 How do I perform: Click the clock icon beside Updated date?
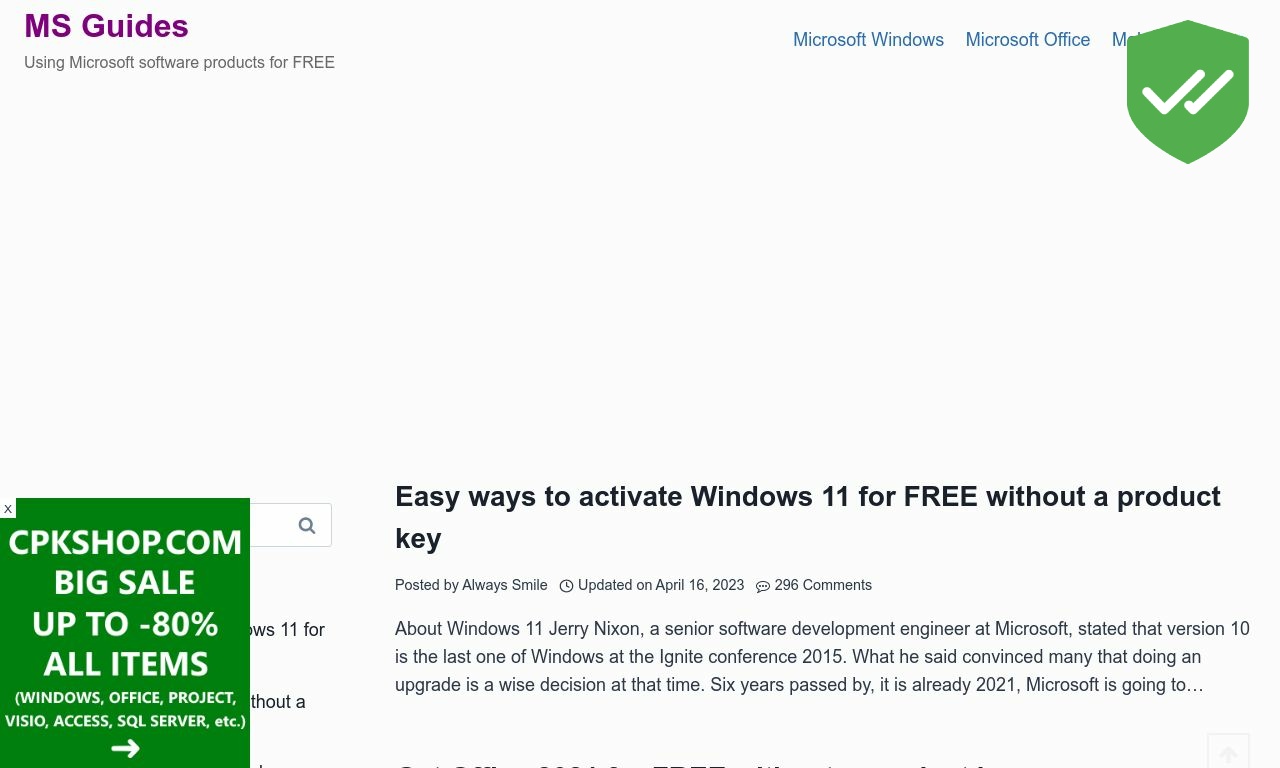566,586
